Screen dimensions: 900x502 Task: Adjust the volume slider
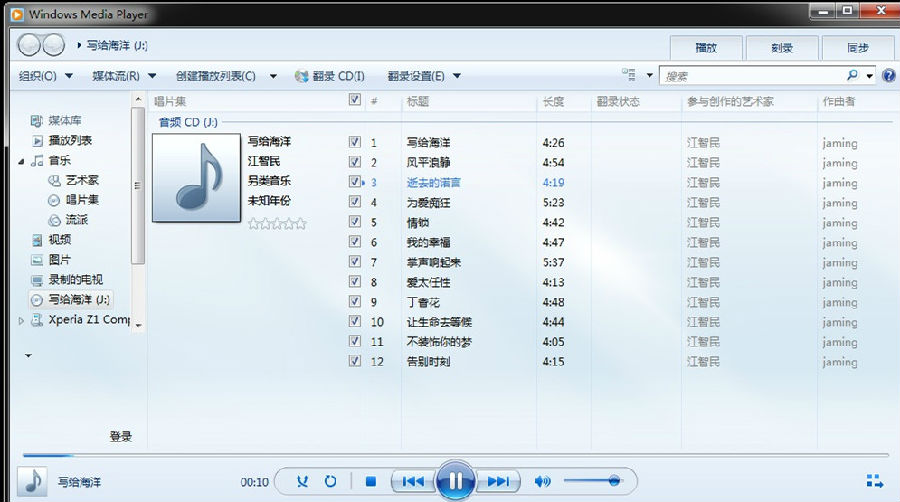593,481
